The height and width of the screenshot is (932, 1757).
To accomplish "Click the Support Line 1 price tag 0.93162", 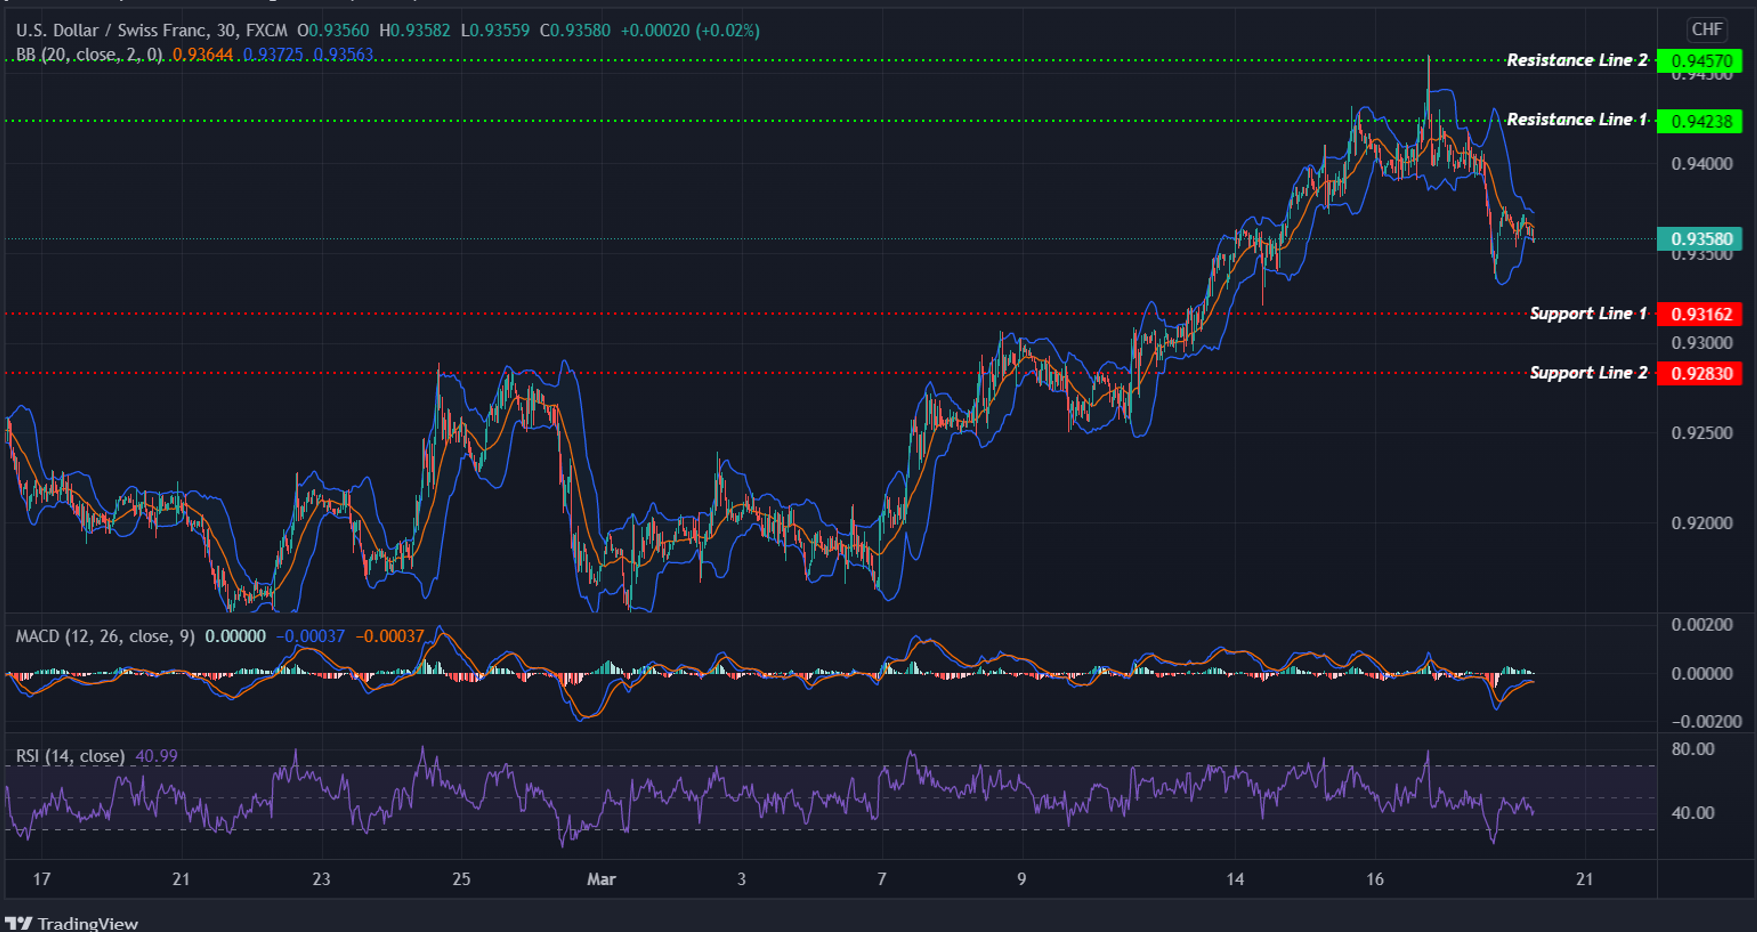I will pos(1701,313).
